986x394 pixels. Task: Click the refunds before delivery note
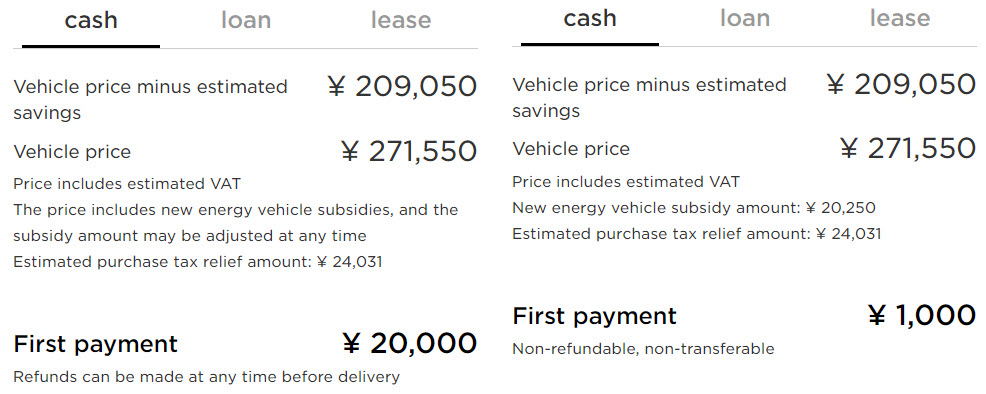[x=206, y=377]
